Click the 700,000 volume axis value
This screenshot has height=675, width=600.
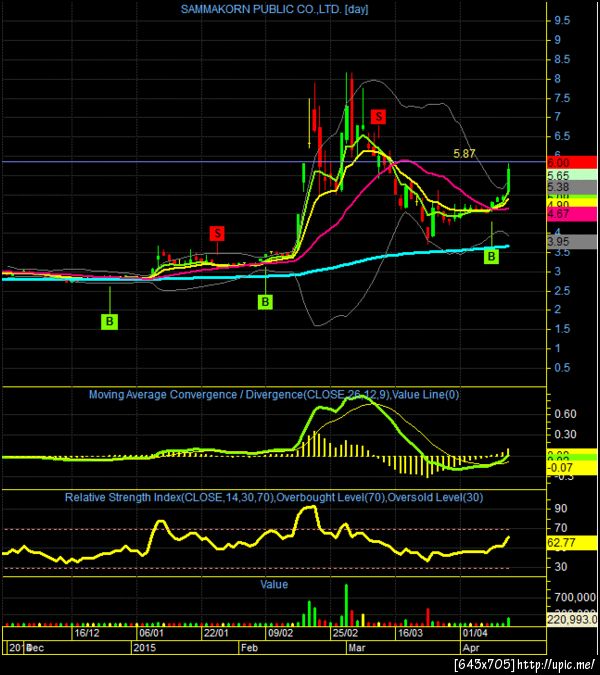point(575,598)
